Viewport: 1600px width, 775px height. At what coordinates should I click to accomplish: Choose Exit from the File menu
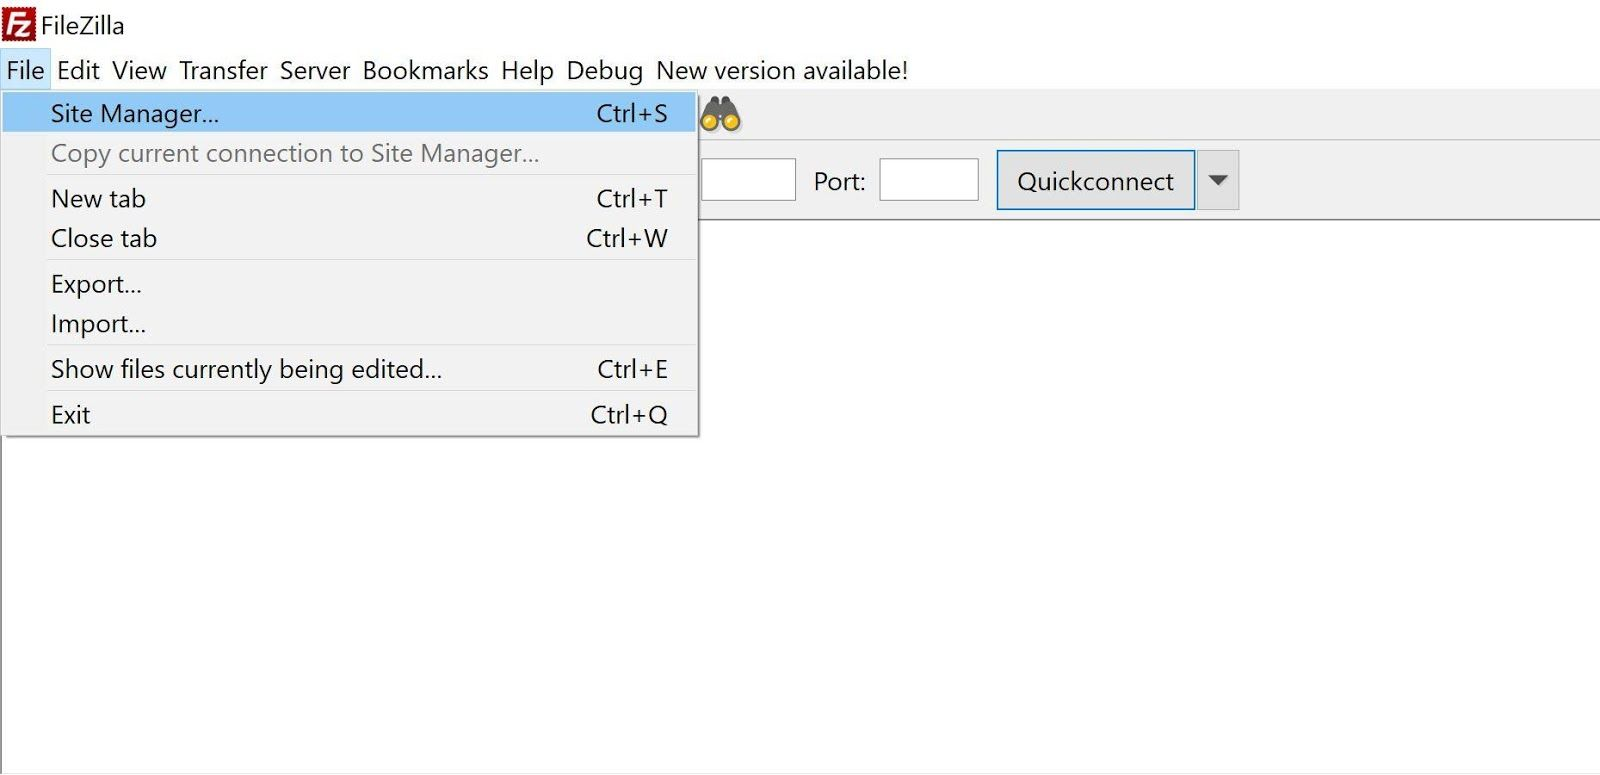(x=349, y=414)
